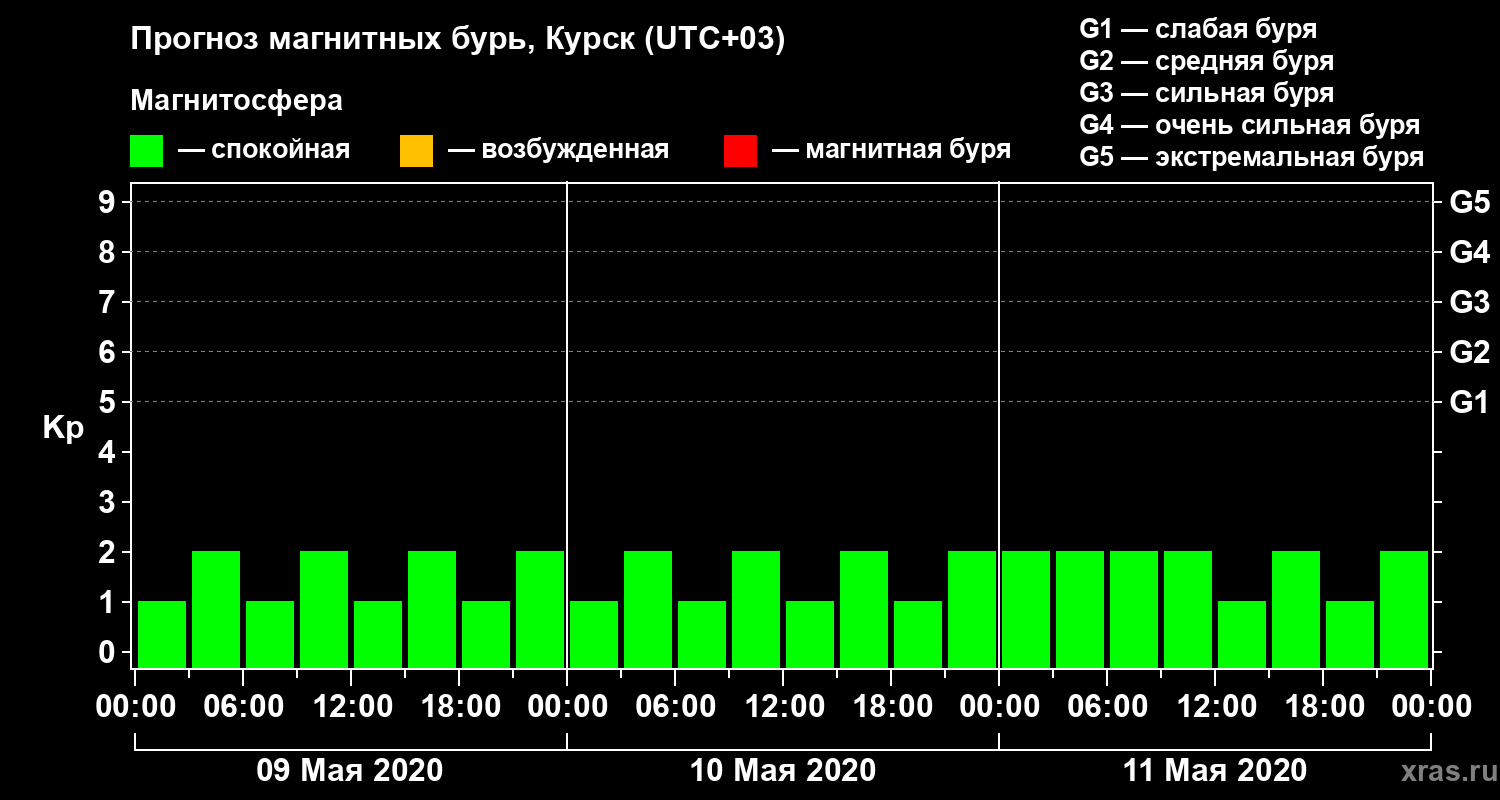Viewport: 1500px width, 800px height.
Task: Click the 'G4' label on the right axis
Action: tap(1469, 252)
